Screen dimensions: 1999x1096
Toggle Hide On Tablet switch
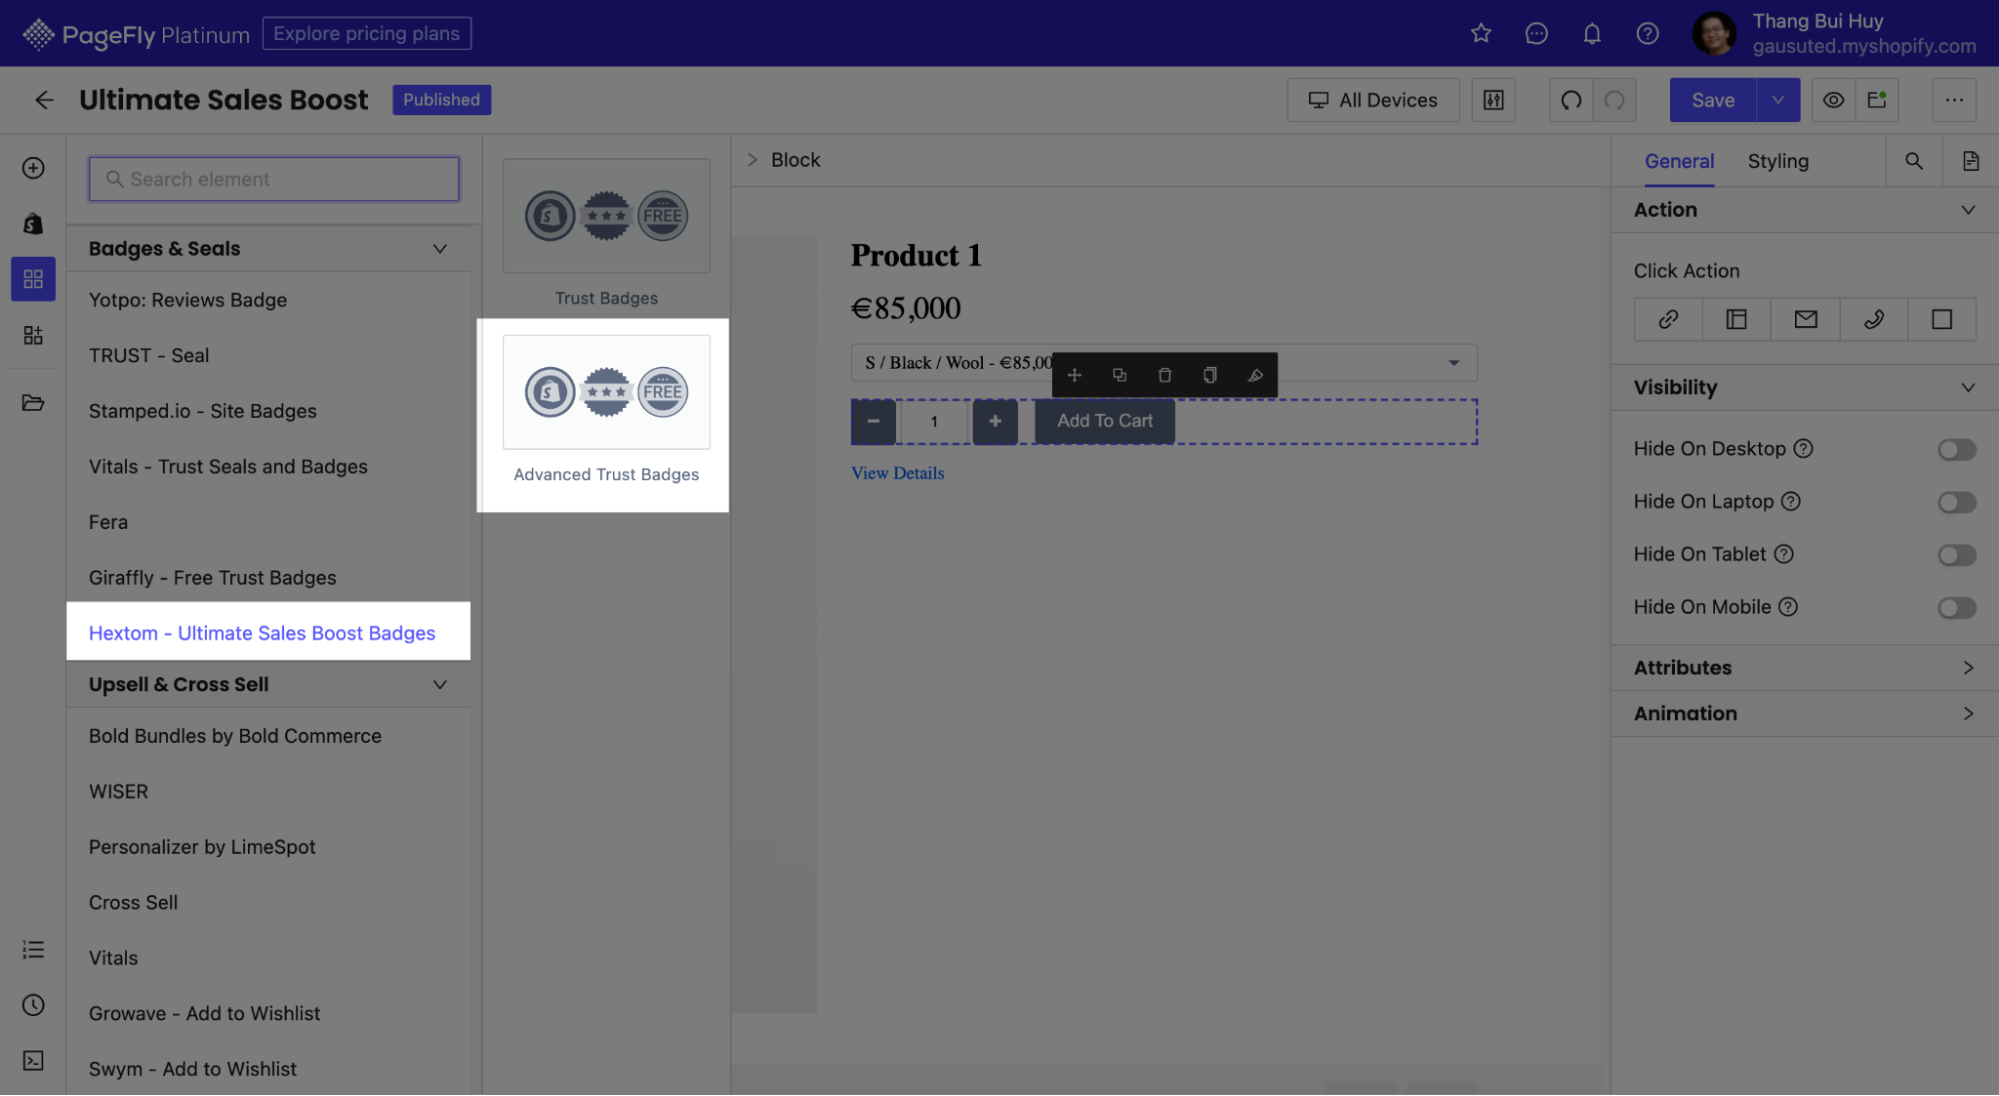click(x=1956, y=555)
